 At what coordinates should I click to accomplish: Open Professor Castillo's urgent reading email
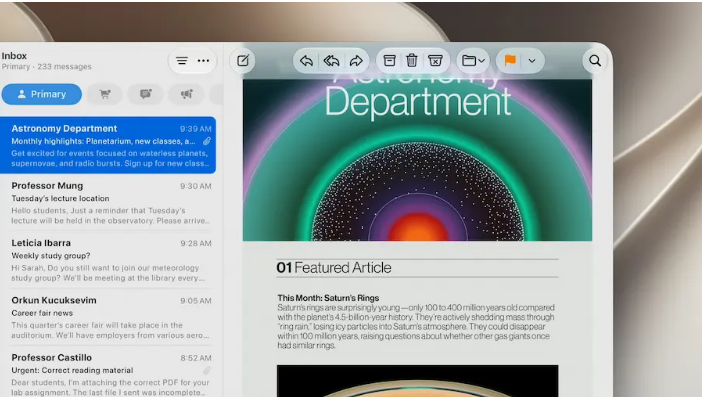[x=108, y=374]
